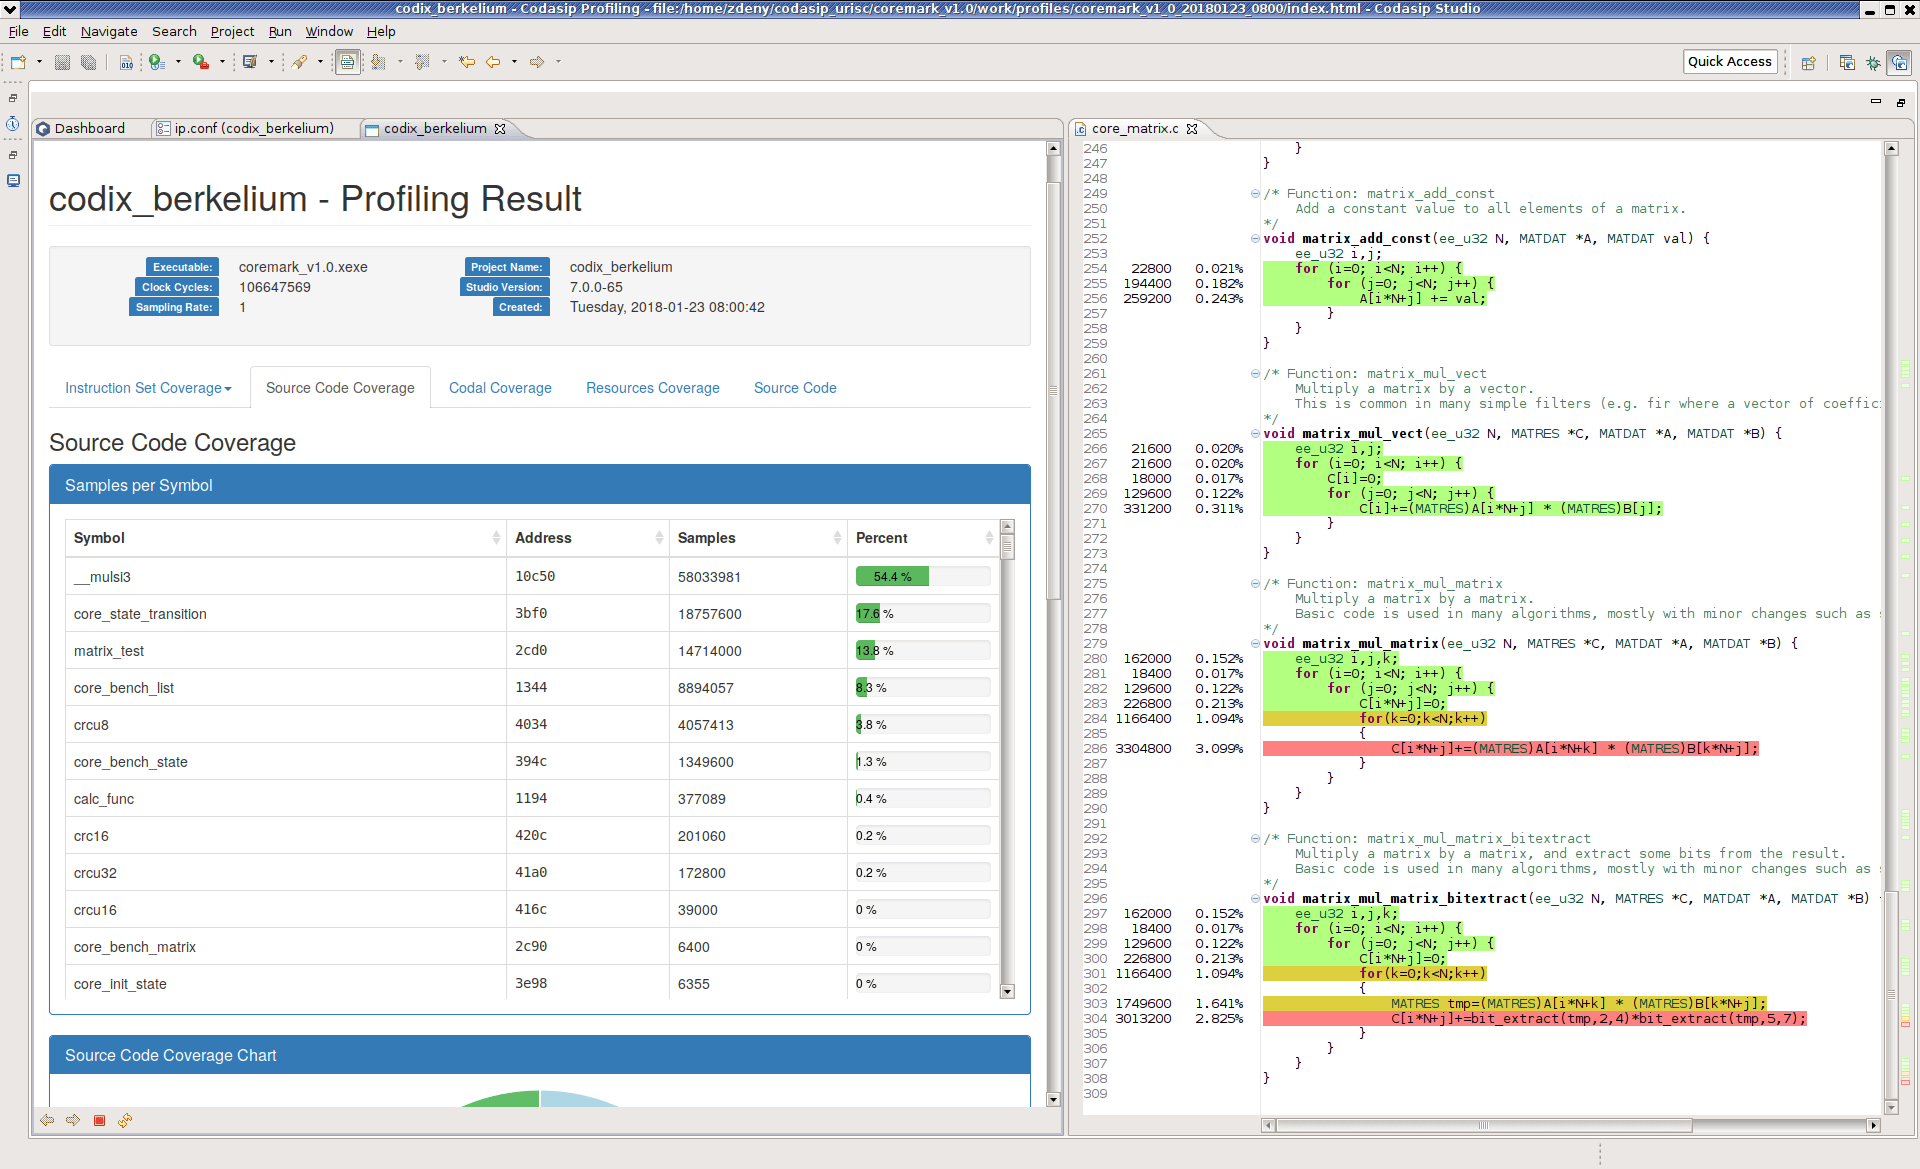This screenshot has width=1920, height=1169.
Task: Collapse the matrix_mul_vect comment fold marker
Action: 1255,374
